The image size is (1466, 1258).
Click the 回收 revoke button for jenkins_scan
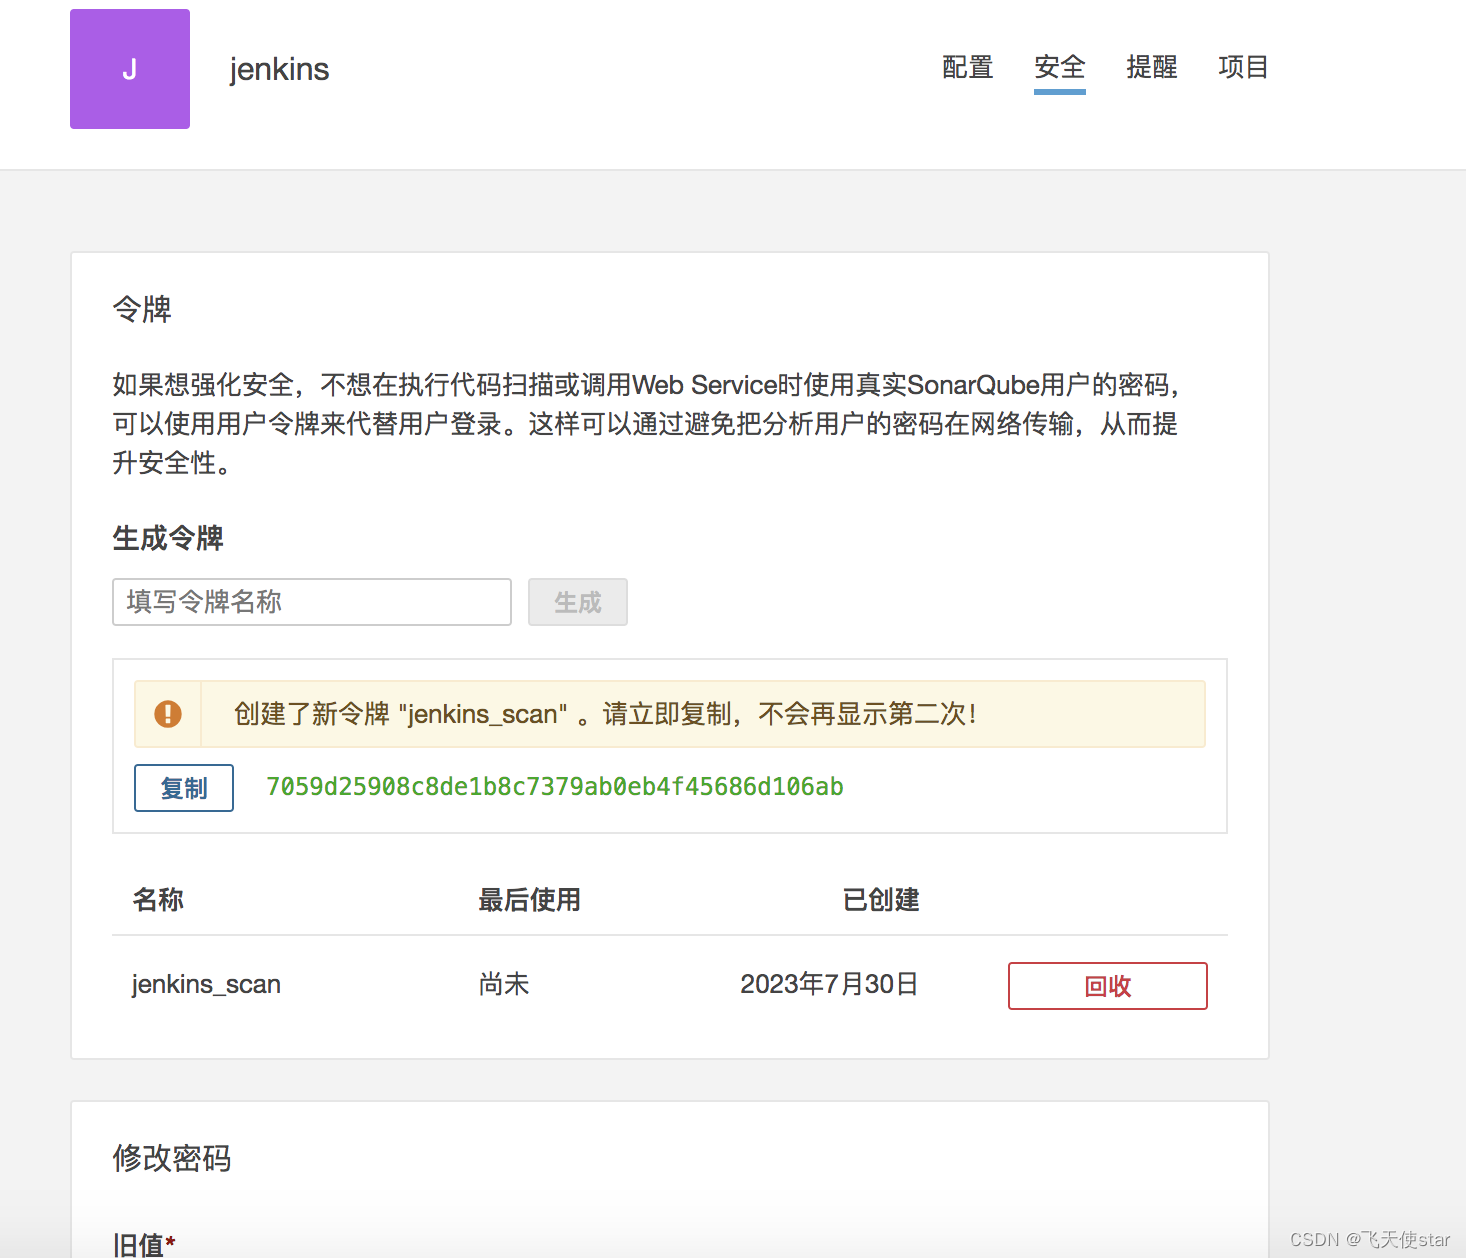pyautogui.click(x=1106, y=986)
